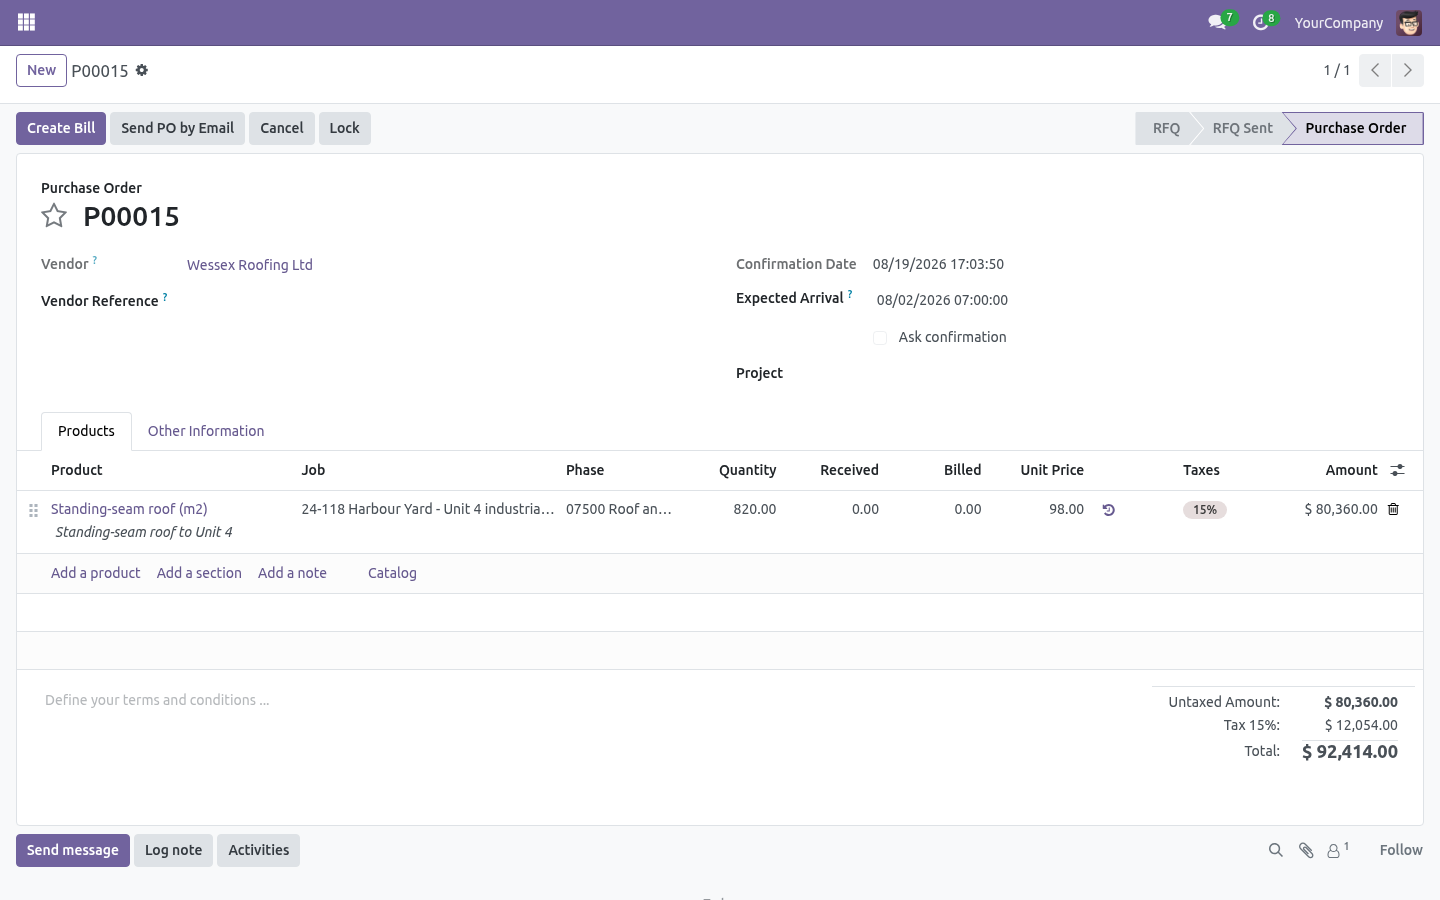The height and width of the screenshot is (900, 1440).
Task: Delete the Standing-seam roof line via trash icon
Action: (1393, 509)
